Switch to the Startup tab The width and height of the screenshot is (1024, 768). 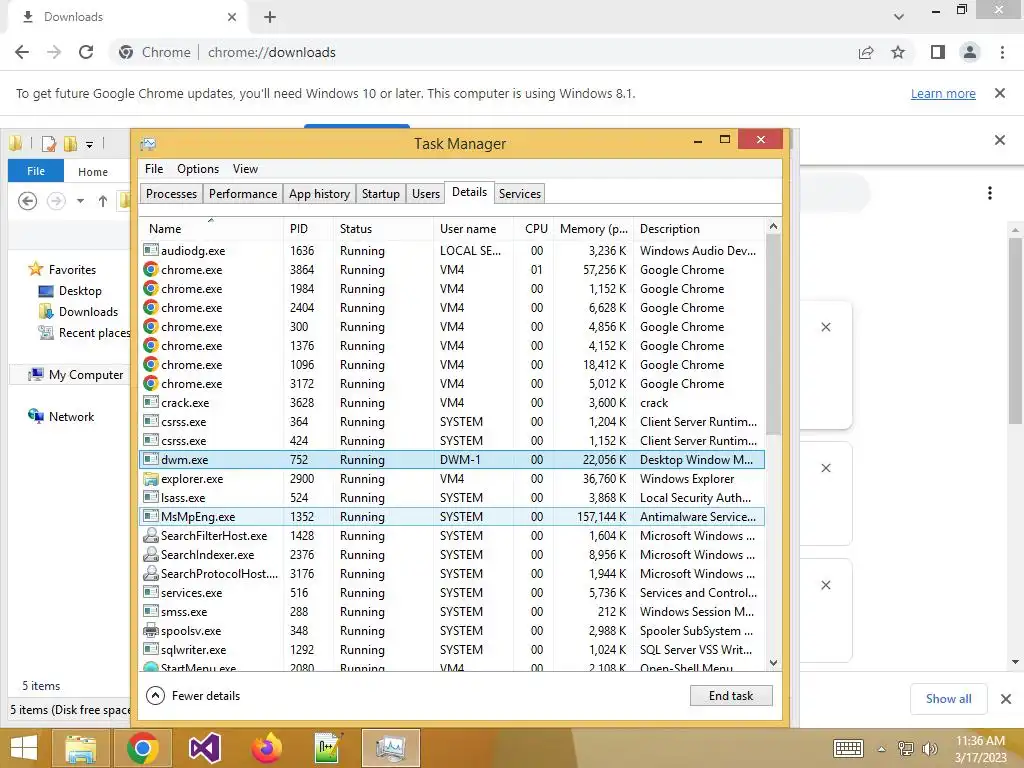tap(381, 193)
